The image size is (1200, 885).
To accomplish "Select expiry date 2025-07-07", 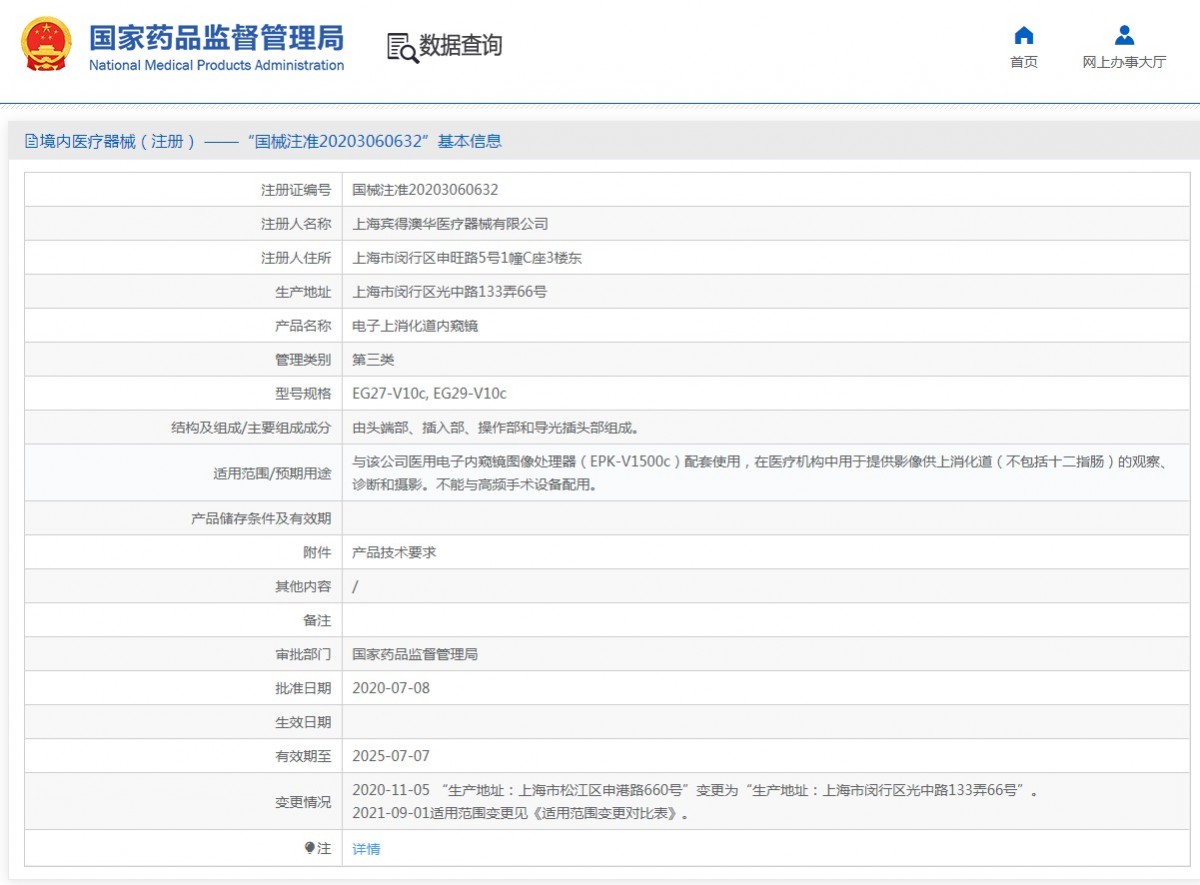I will [x=391, y=756].
